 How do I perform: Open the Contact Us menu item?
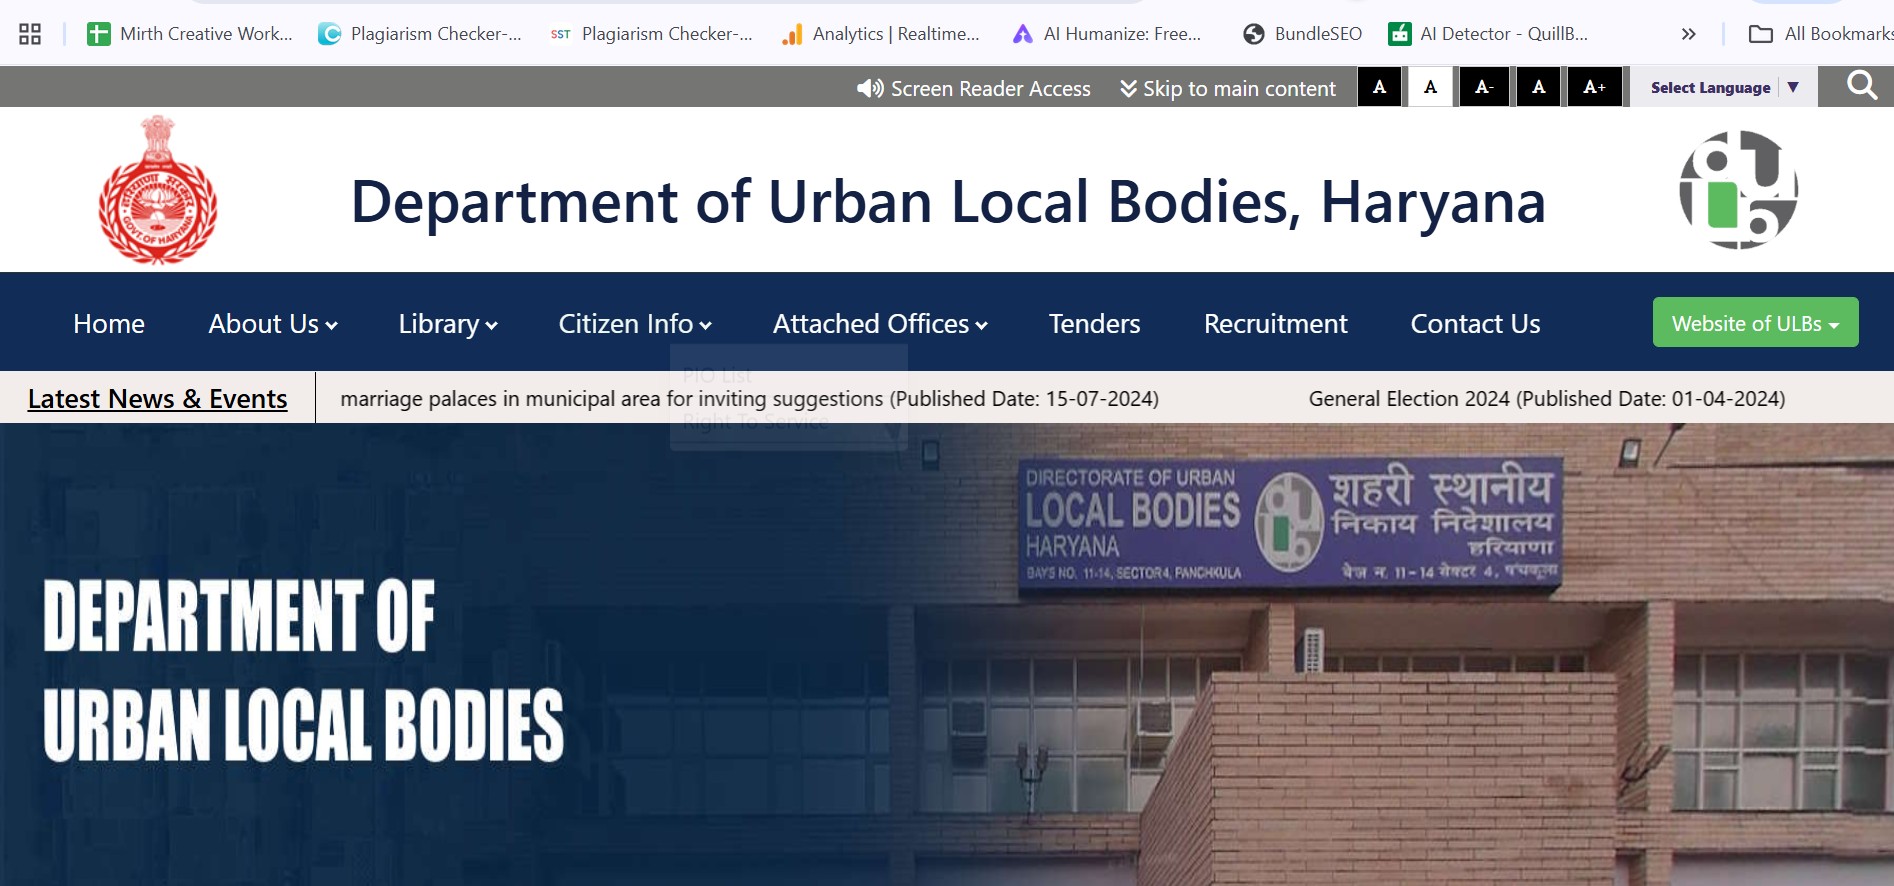[x=1475, y=324]
